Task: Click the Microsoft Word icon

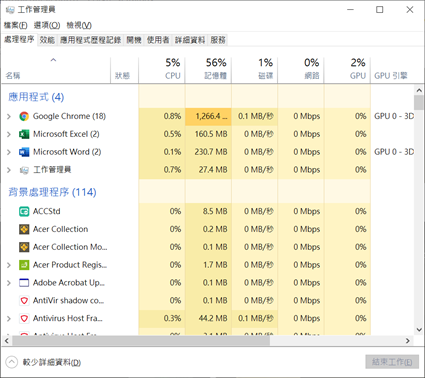Action: click(24, 152)
